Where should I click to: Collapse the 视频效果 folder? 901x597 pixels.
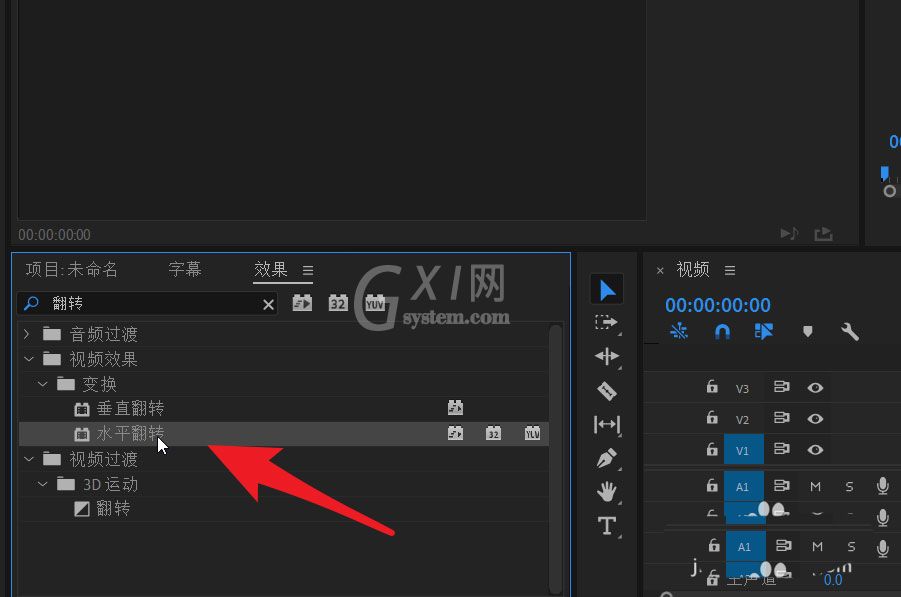coord(29,359)
